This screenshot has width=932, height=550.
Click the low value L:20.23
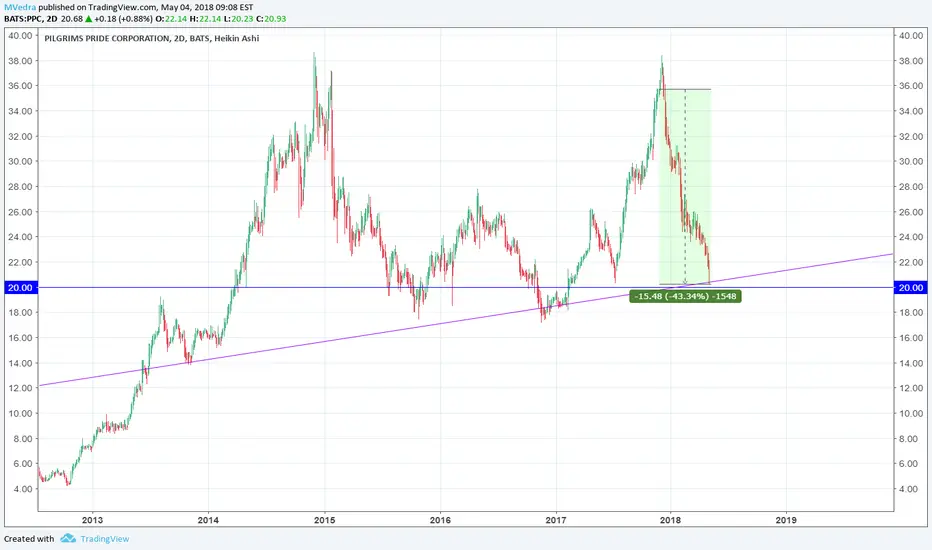click(238, 18)
